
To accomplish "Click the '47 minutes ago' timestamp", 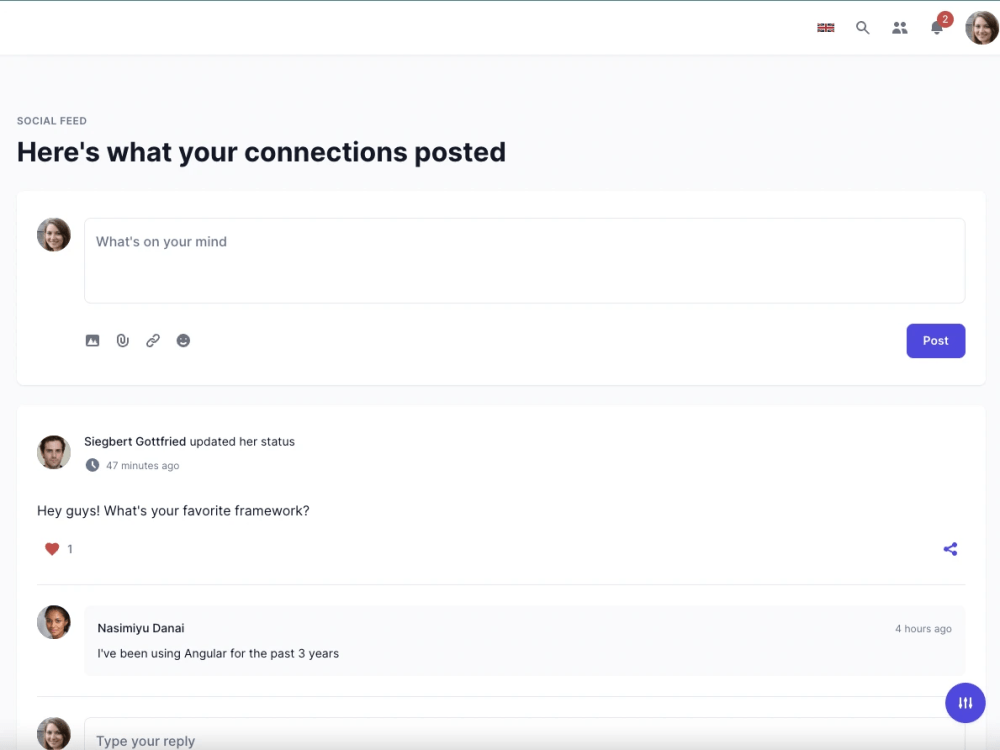I will (143, 466).
